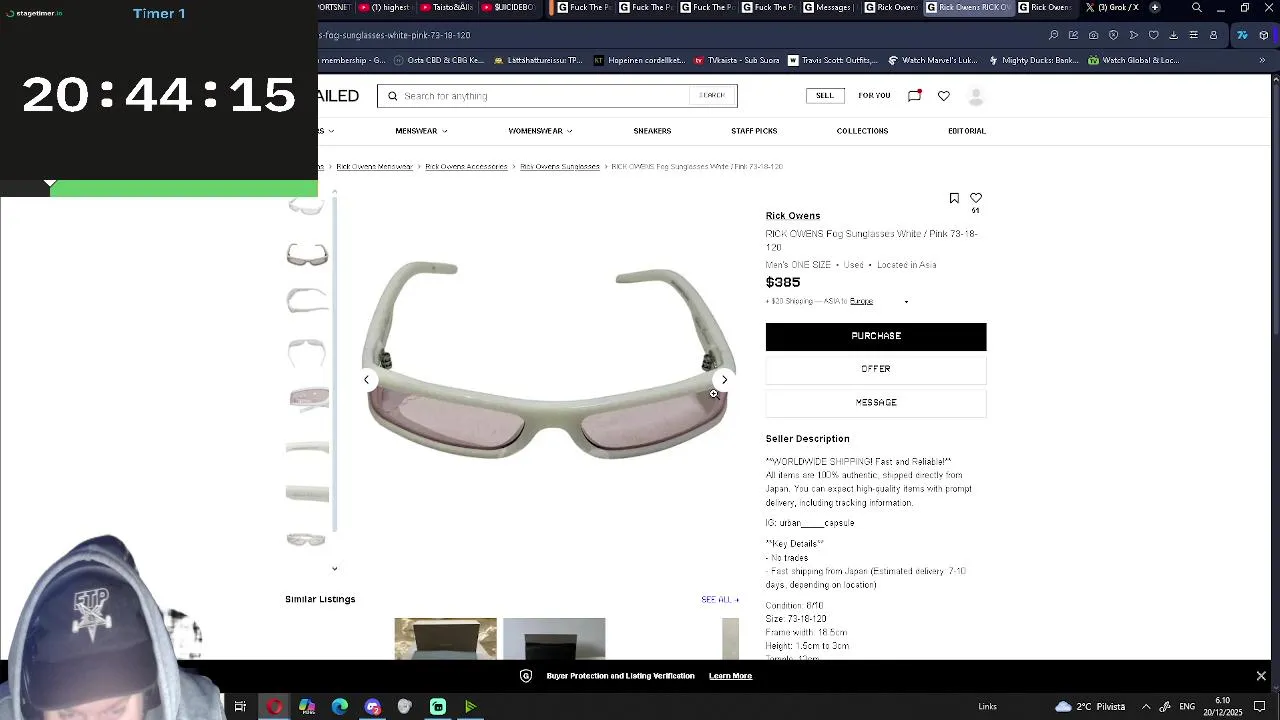Go to Rick Owens Accessories breadcrumb
Screen dimensions: 1280x720
tap(466, 167)
